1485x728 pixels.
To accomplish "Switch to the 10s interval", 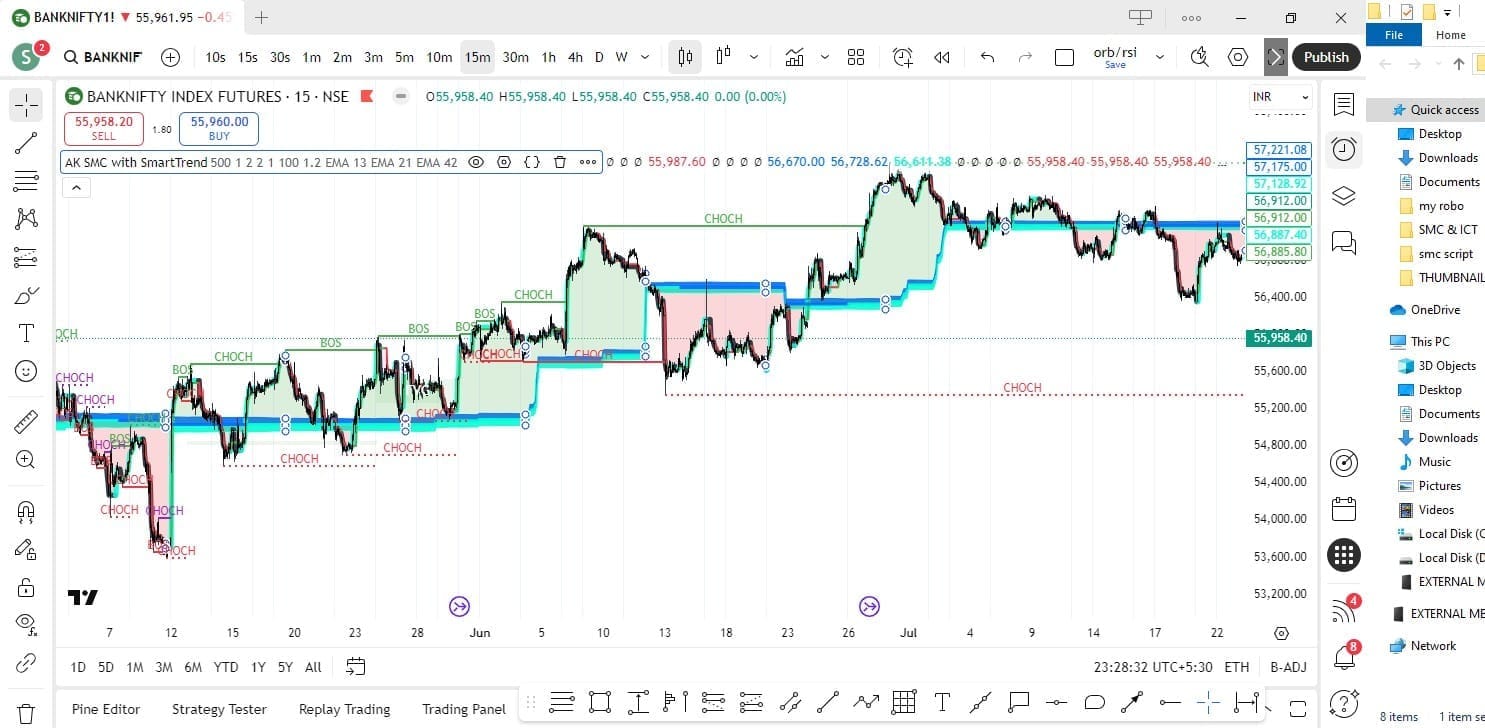I will (215, 57).
